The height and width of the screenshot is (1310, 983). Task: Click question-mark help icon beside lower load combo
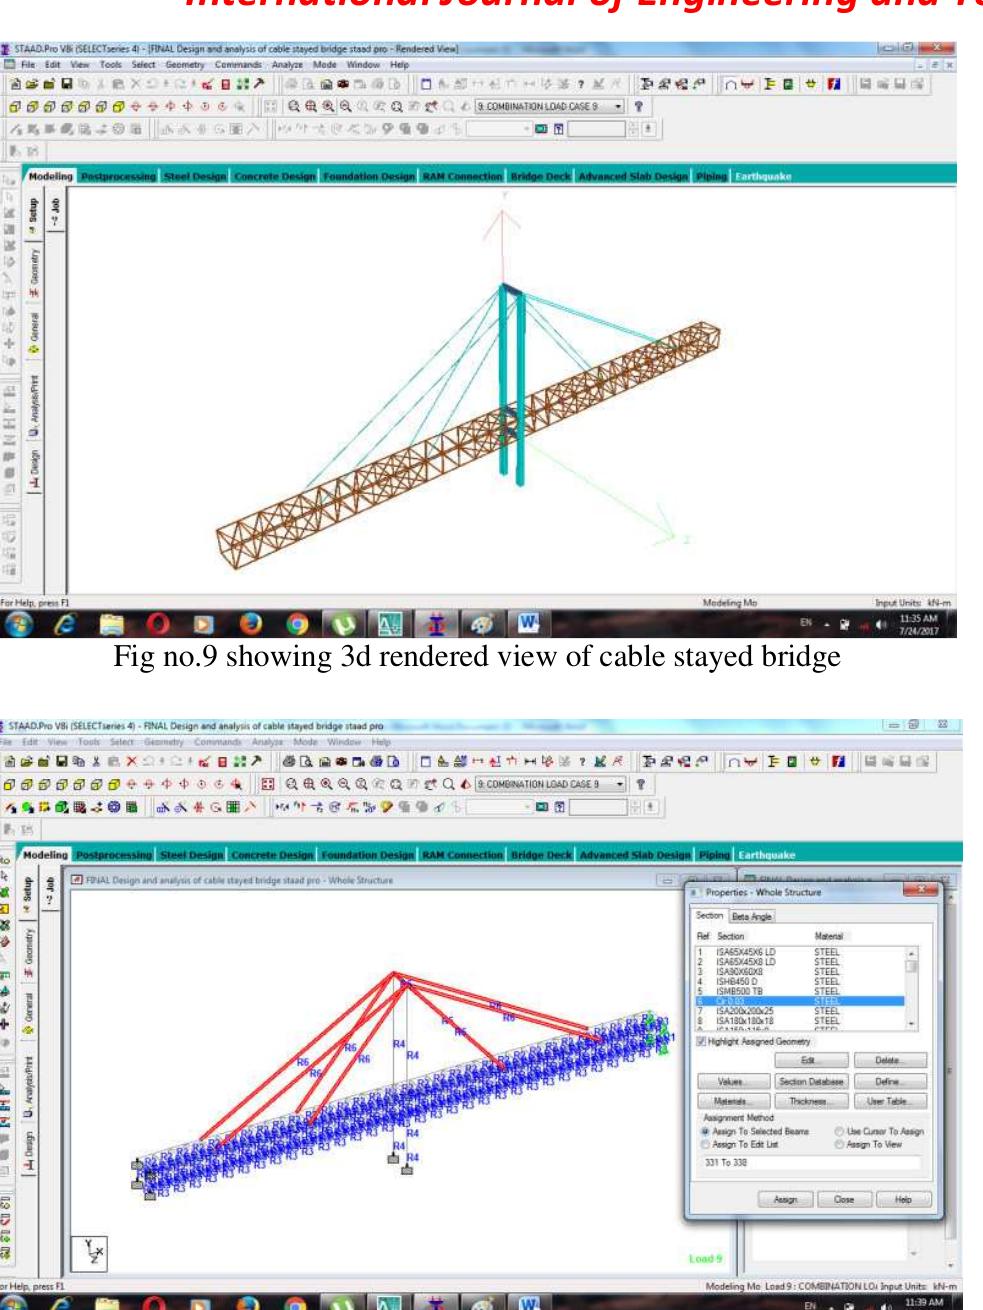(x=640, y=785)
